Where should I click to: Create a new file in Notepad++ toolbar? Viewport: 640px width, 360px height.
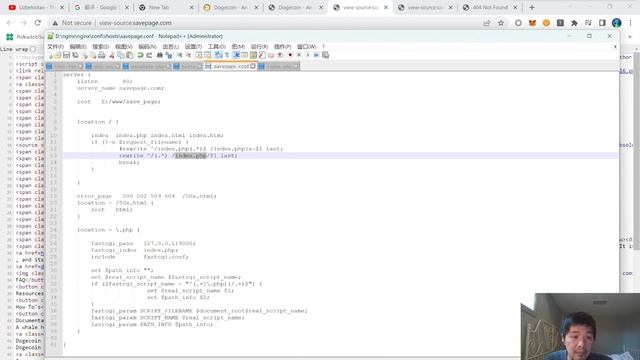click(51, 55)
